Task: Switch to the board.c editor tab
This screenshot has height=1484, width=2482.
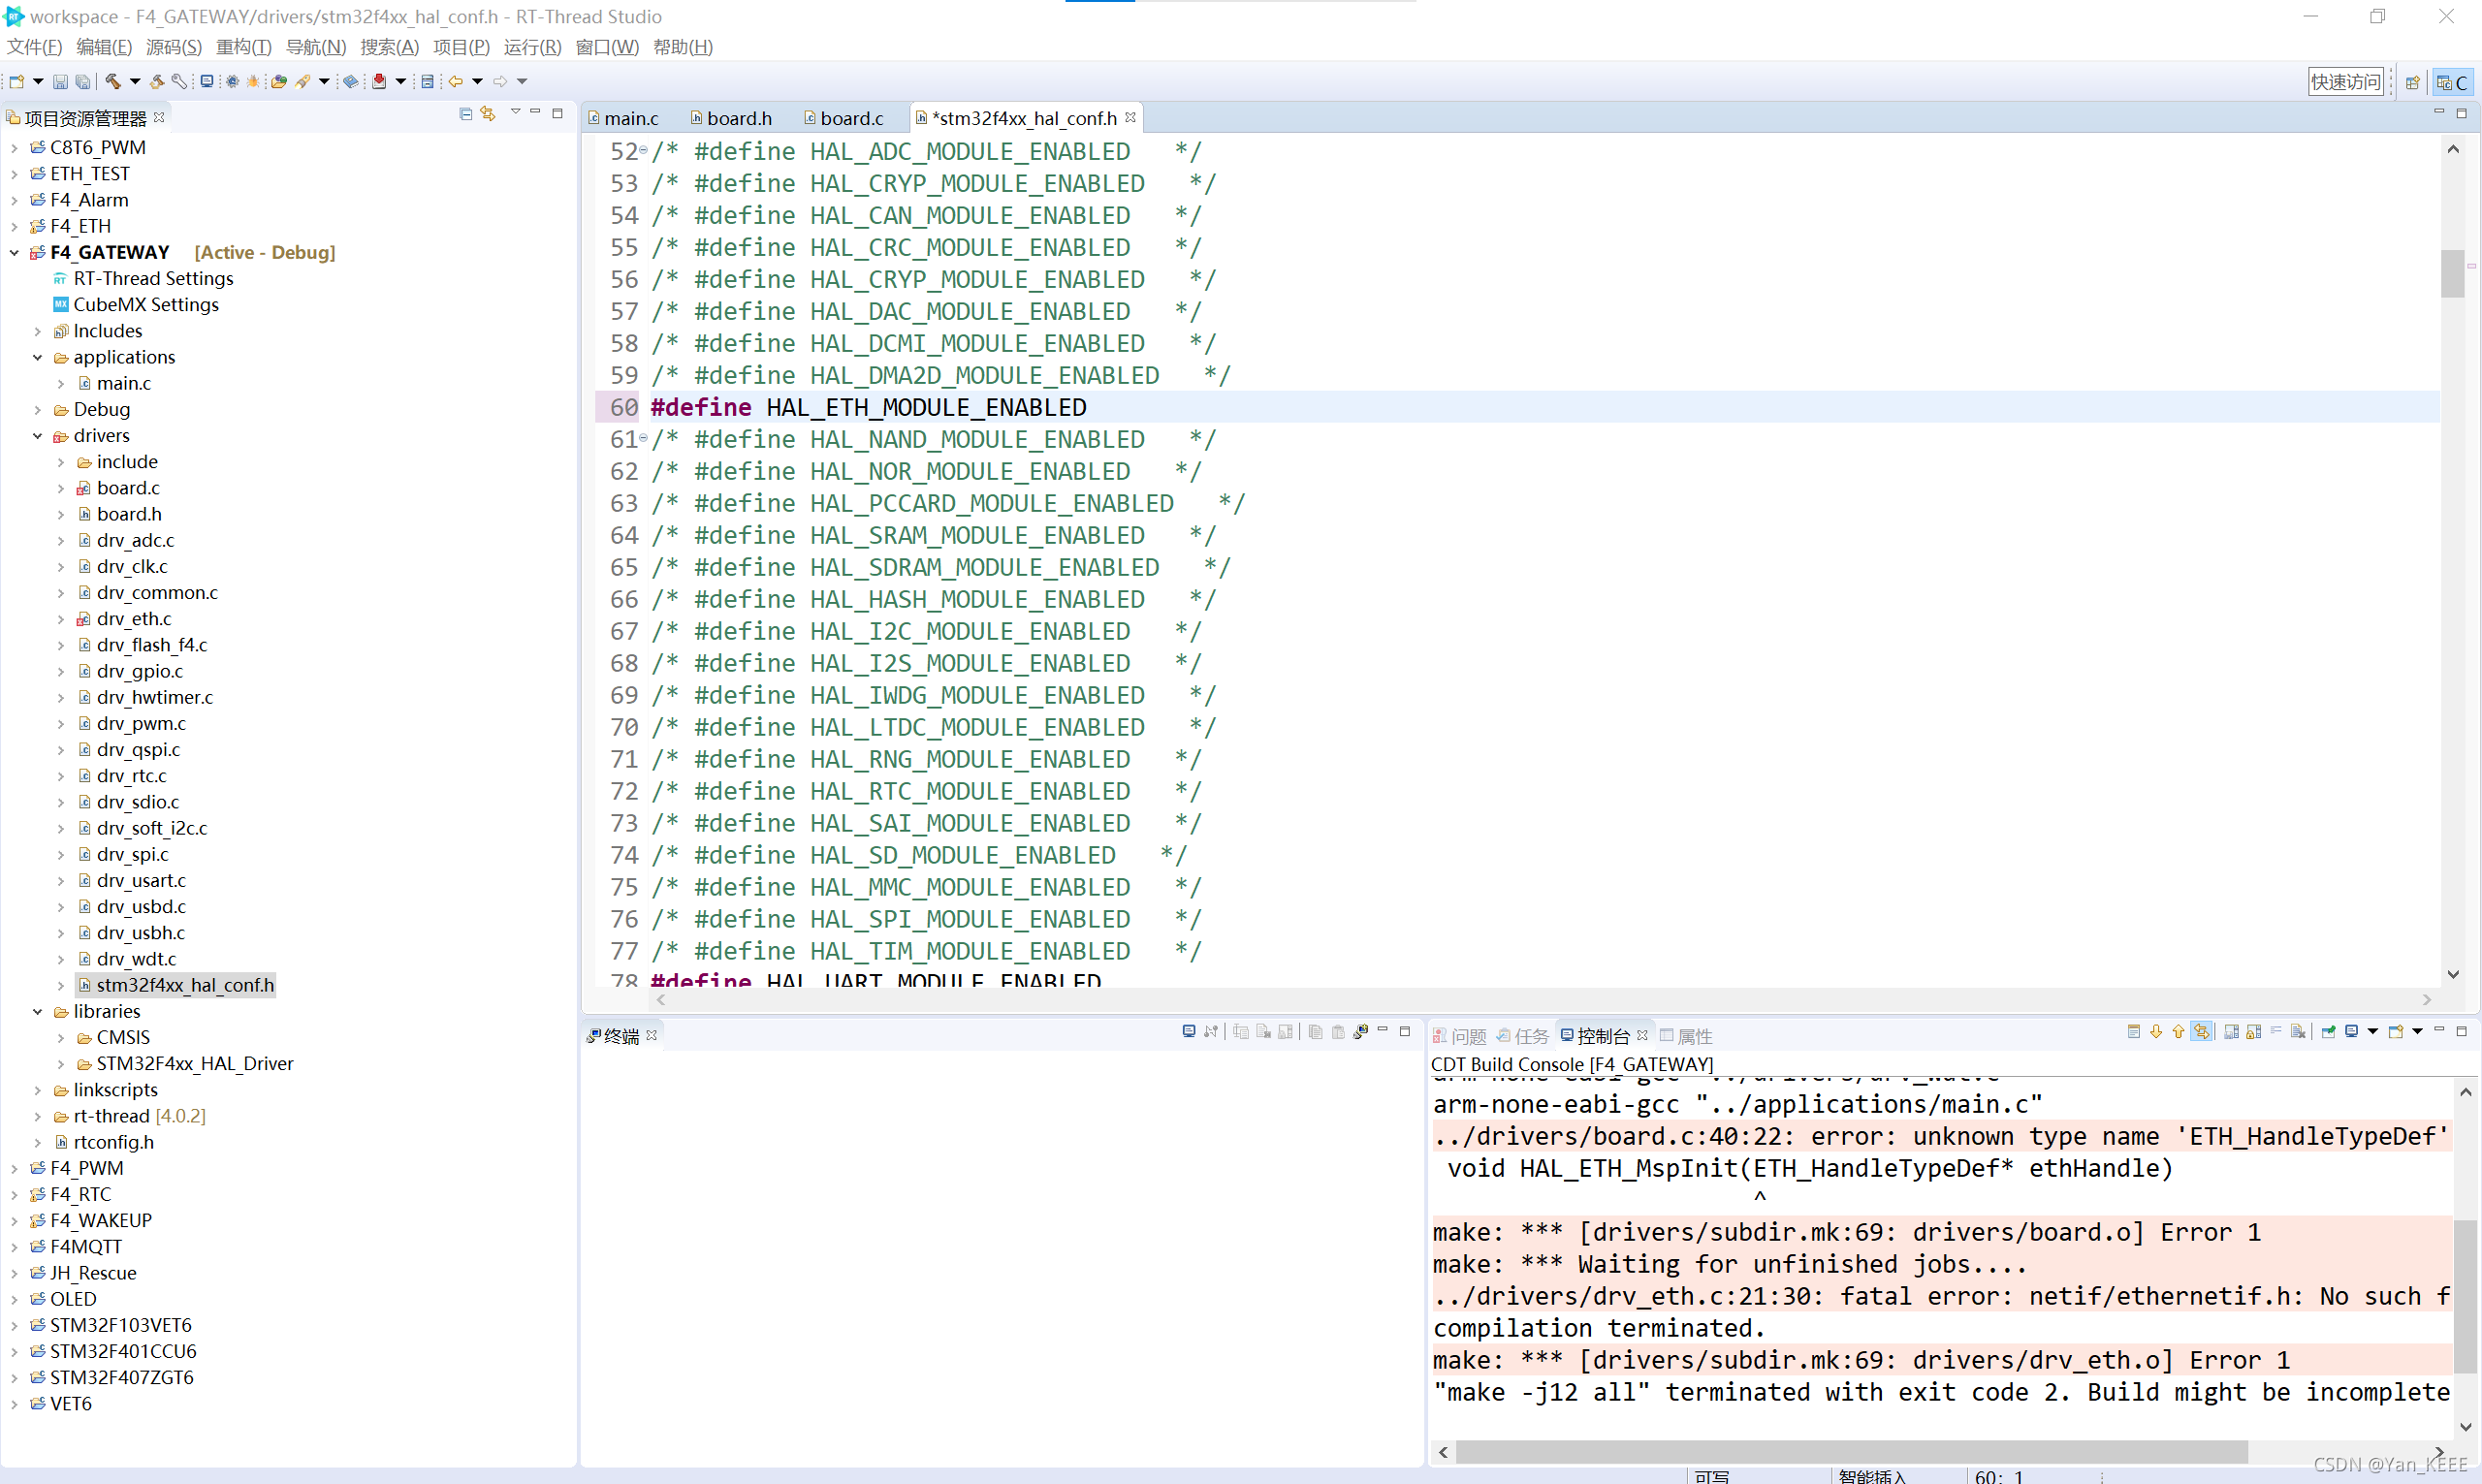Action: (x=850, y=118)
